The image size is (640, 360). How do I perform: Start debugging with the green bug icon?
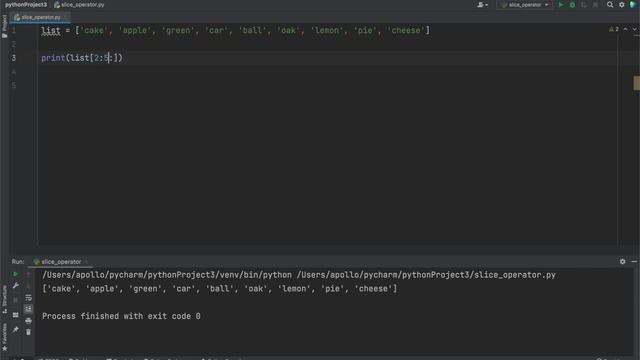(572, 5)
